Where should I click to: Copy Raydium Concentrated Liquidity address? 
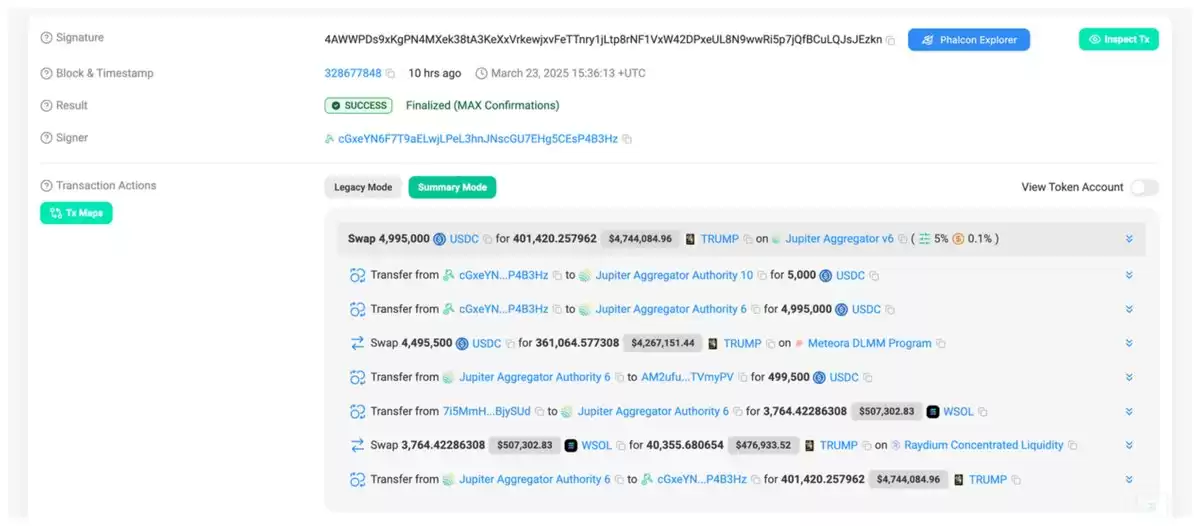tap(1072, 446)
